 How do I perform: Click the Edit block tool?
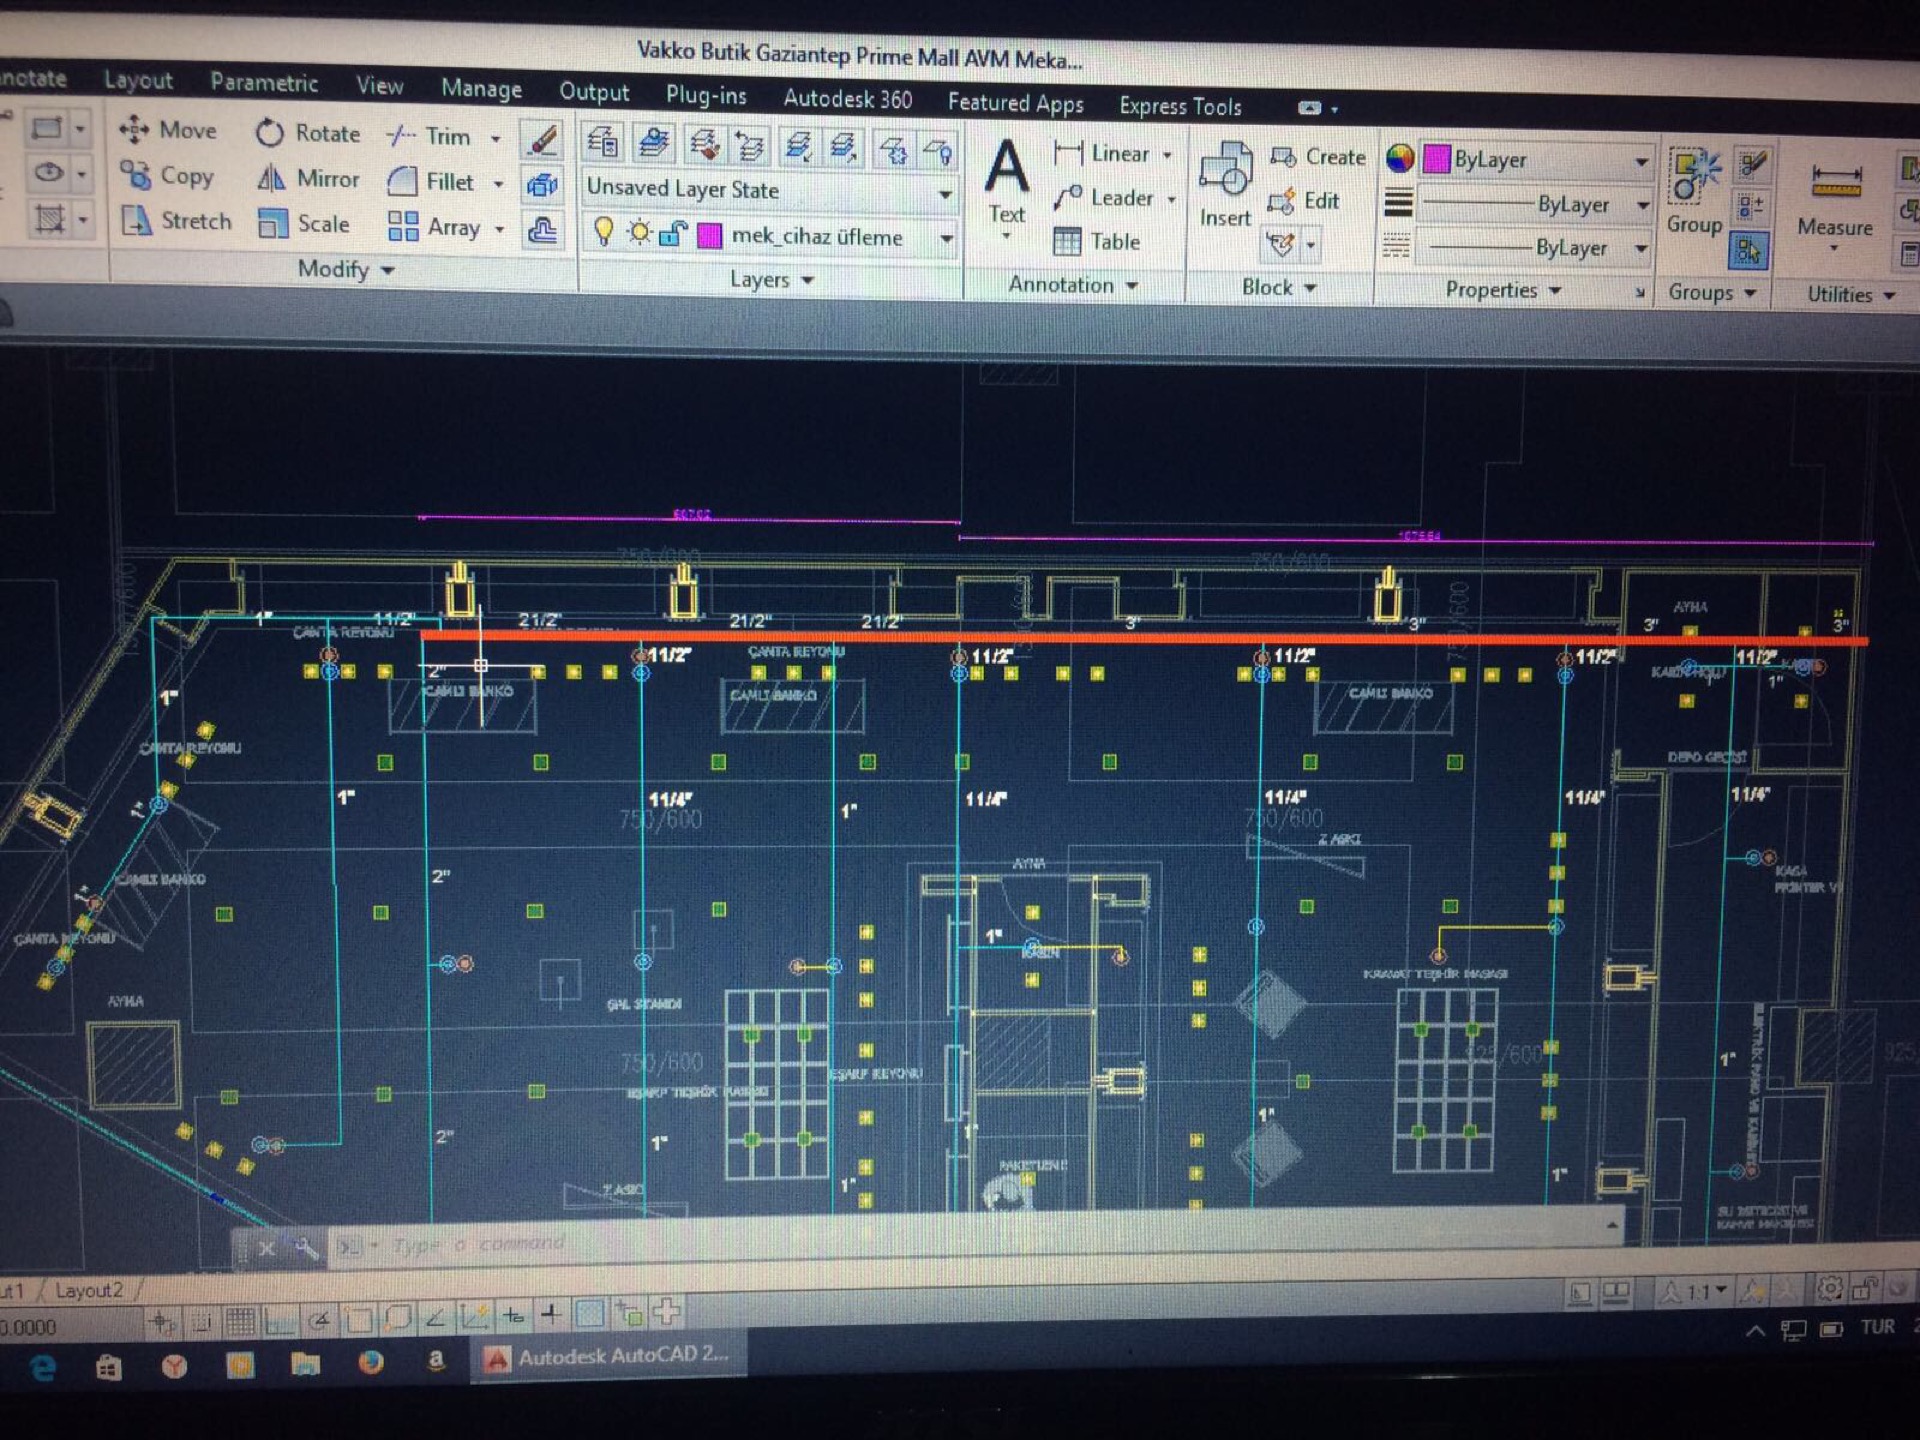coord(1303,201)
